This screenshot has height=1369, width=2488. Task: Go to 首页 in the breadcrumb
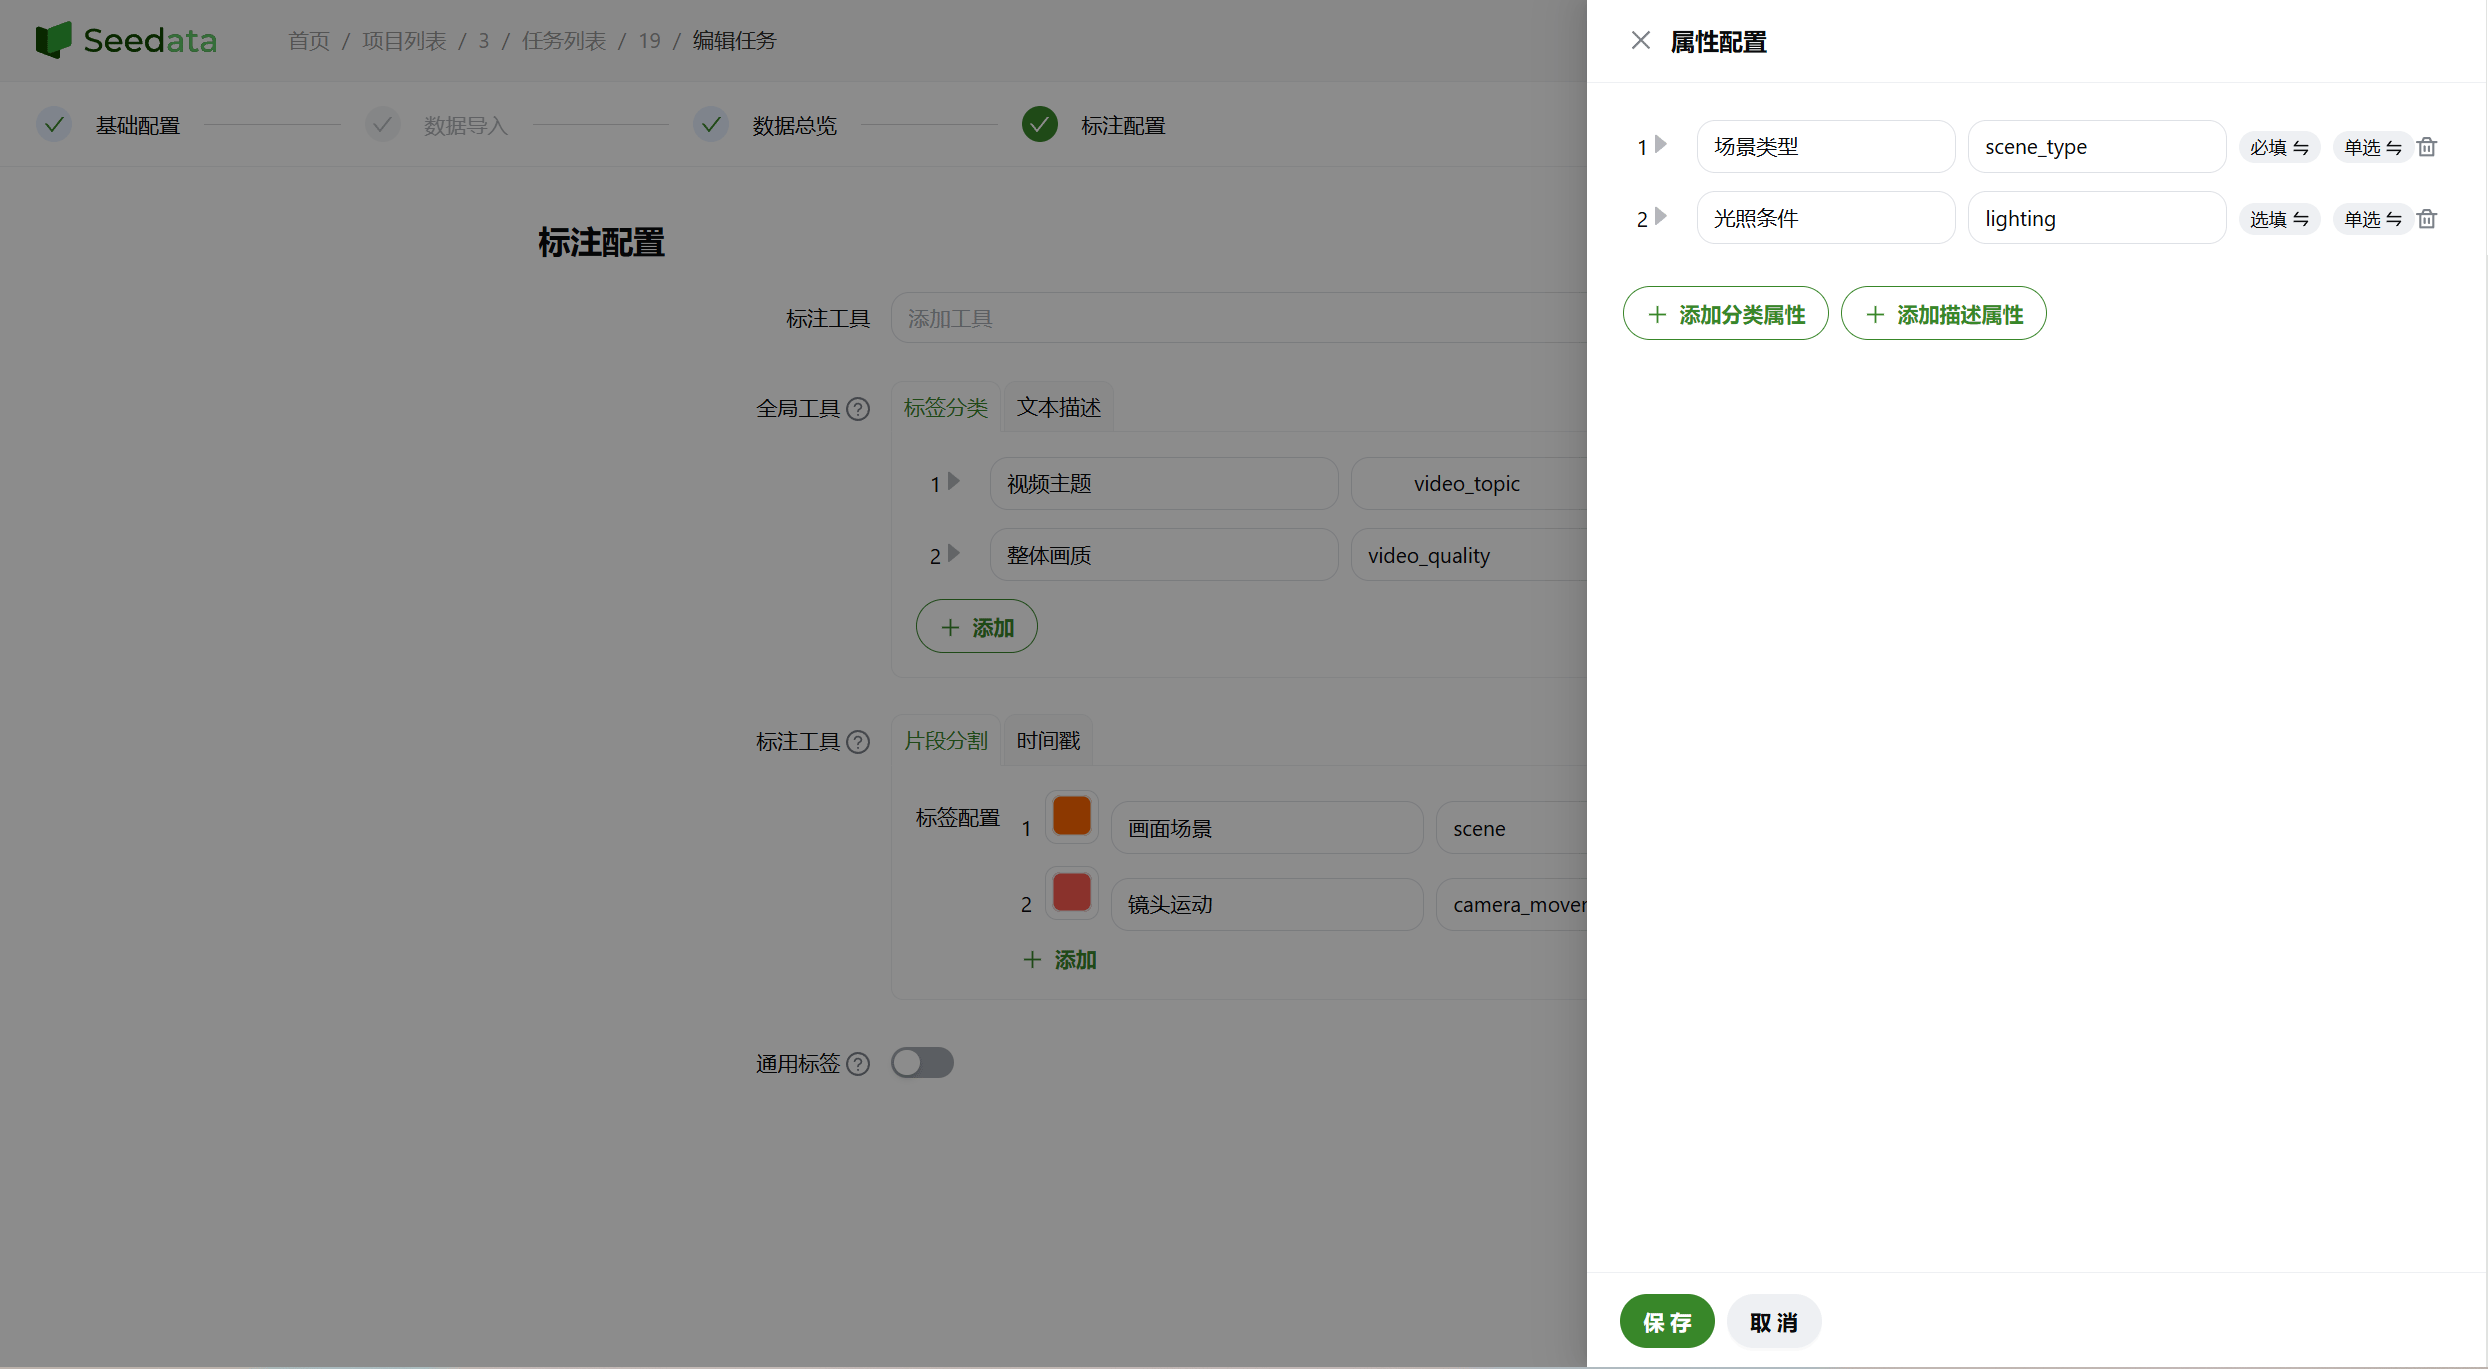309,41
